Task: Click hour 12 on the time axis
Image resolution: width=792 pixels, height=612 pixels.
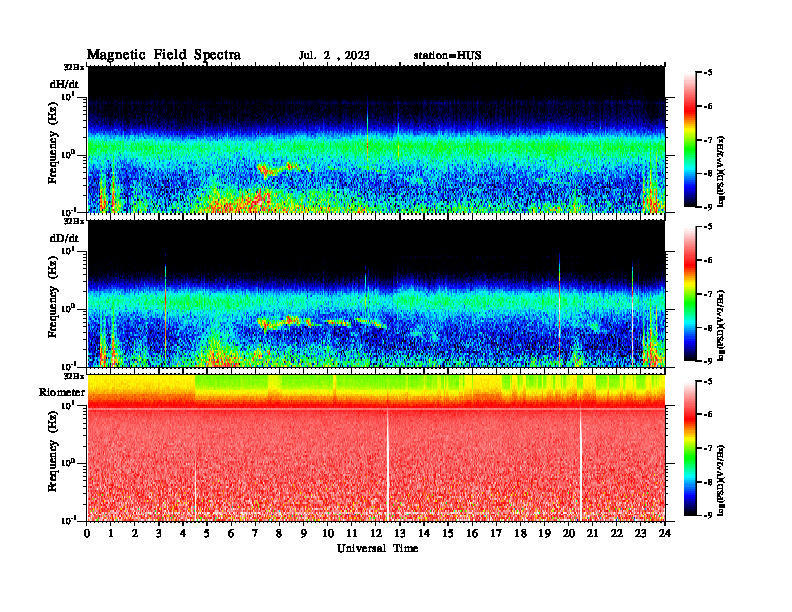Action: pos(376,534)
